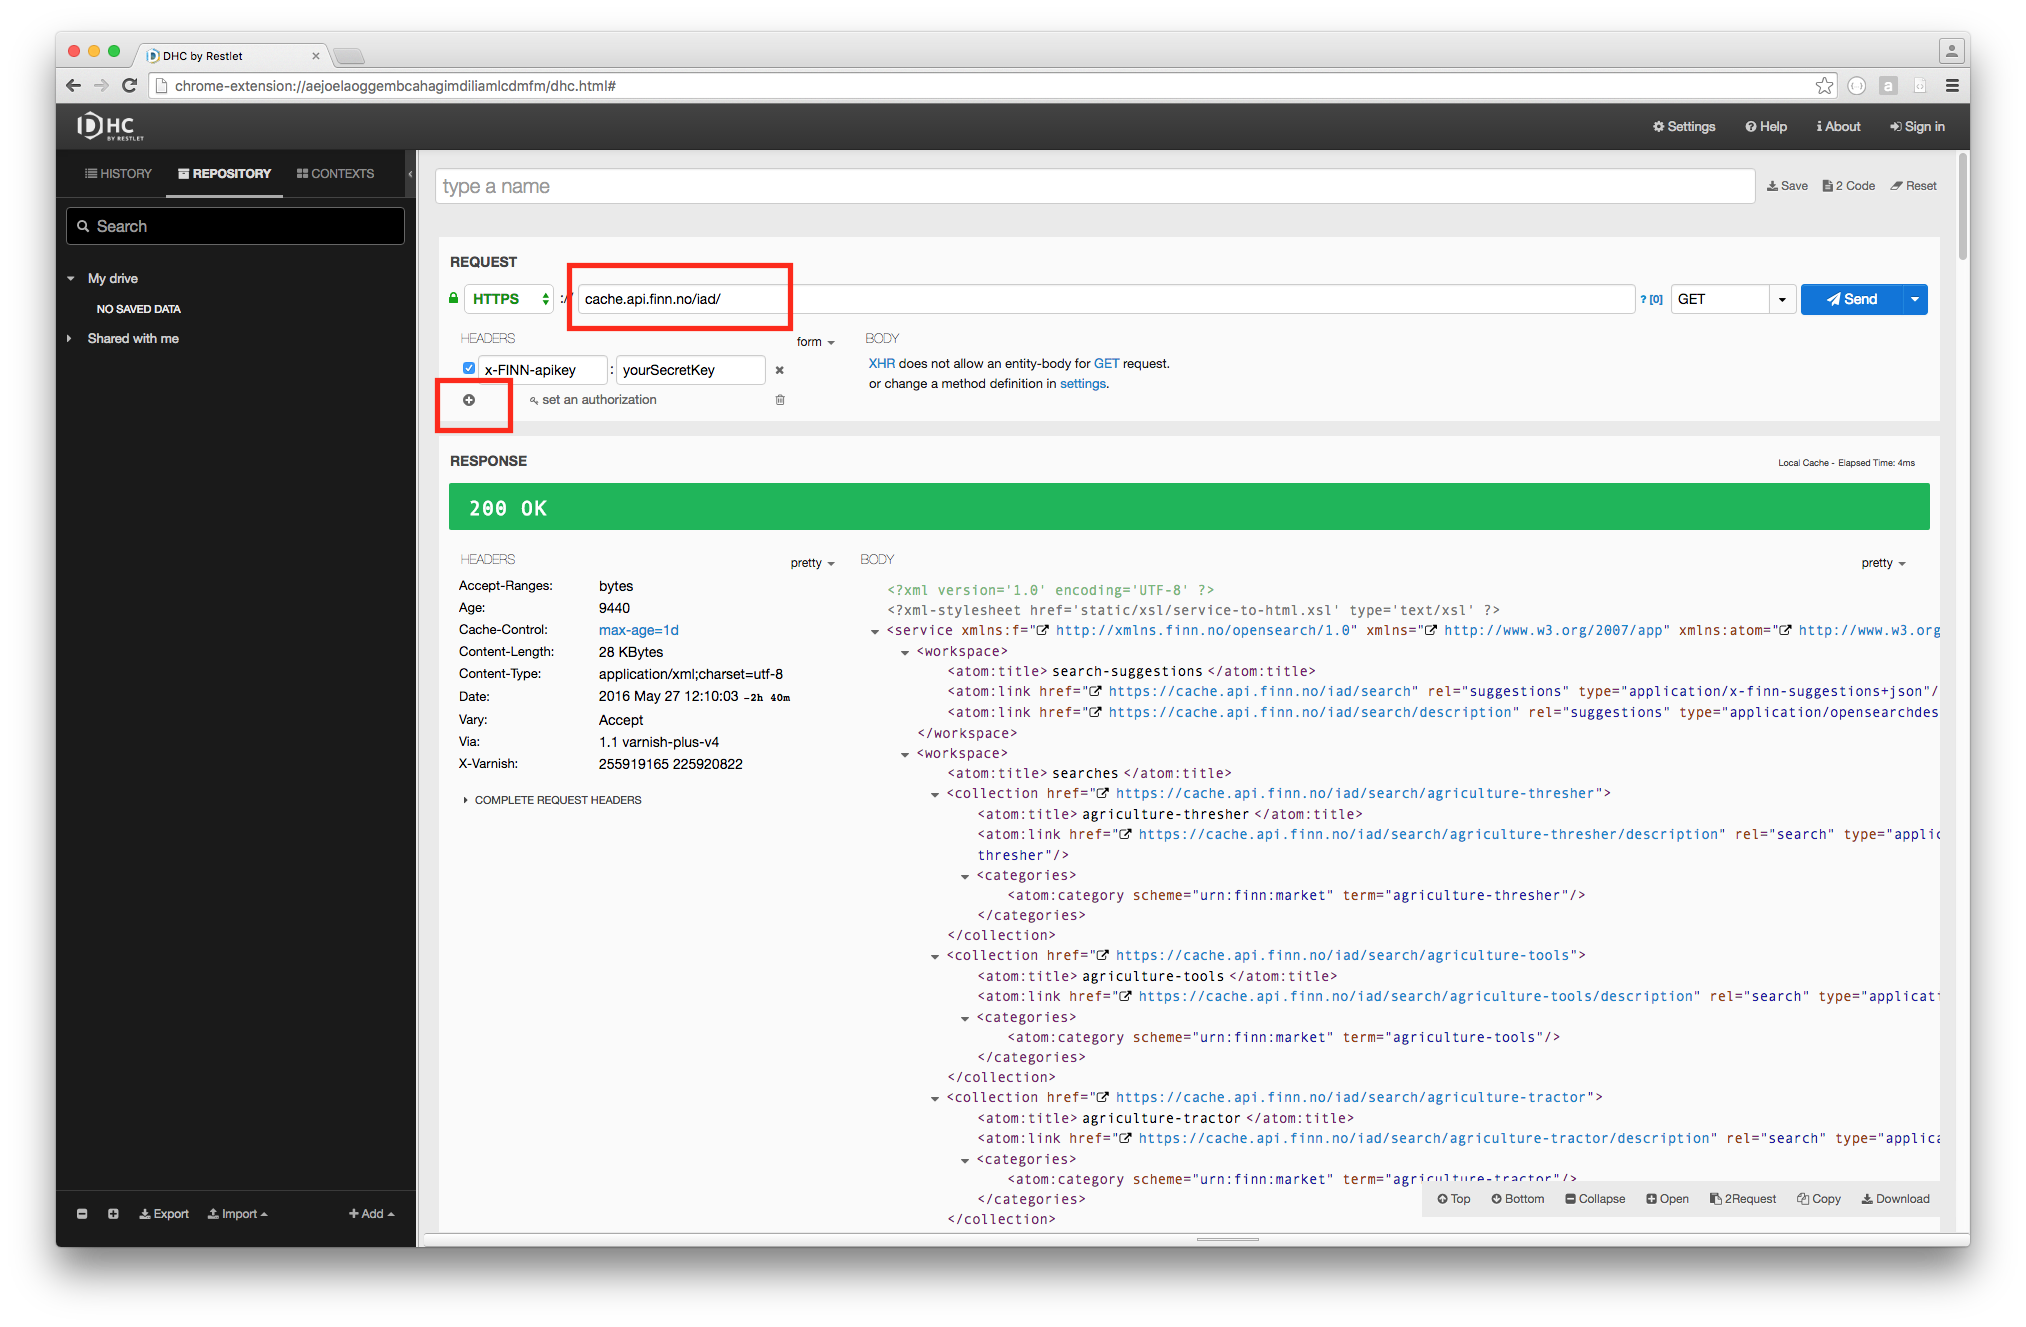Open the response body 'pretty' dropdown
The image size is (2026, 1327).
point(1884,563)
